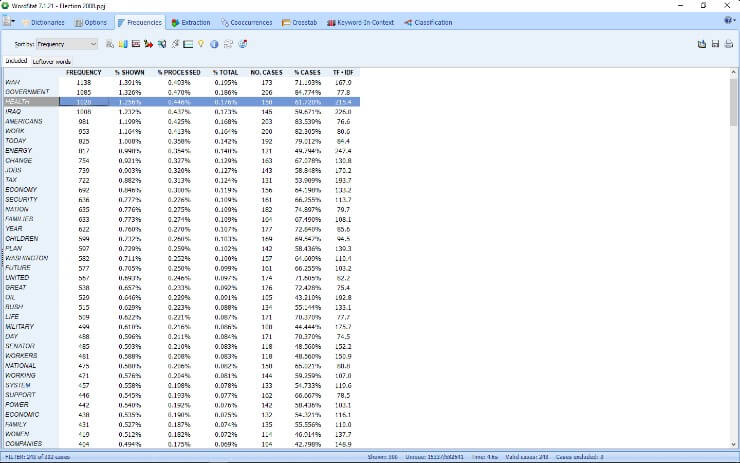Click the vertical scrollbar of the frequency table

pos(734,250)
